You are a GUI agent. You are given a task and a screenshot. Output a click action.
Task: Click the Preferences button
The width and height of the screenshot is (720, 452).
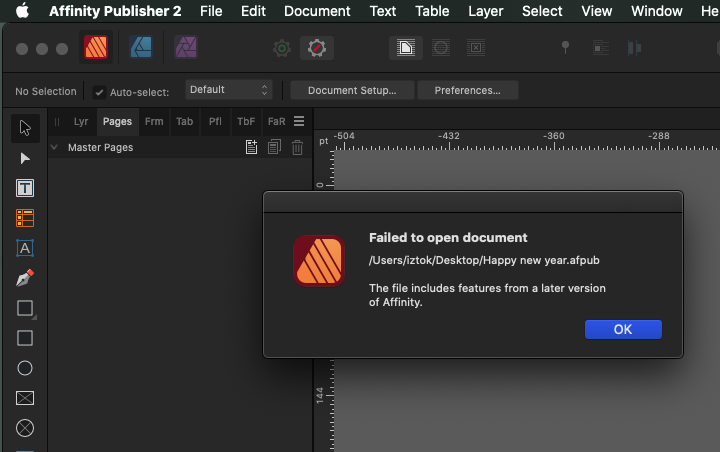coord(467,90)
